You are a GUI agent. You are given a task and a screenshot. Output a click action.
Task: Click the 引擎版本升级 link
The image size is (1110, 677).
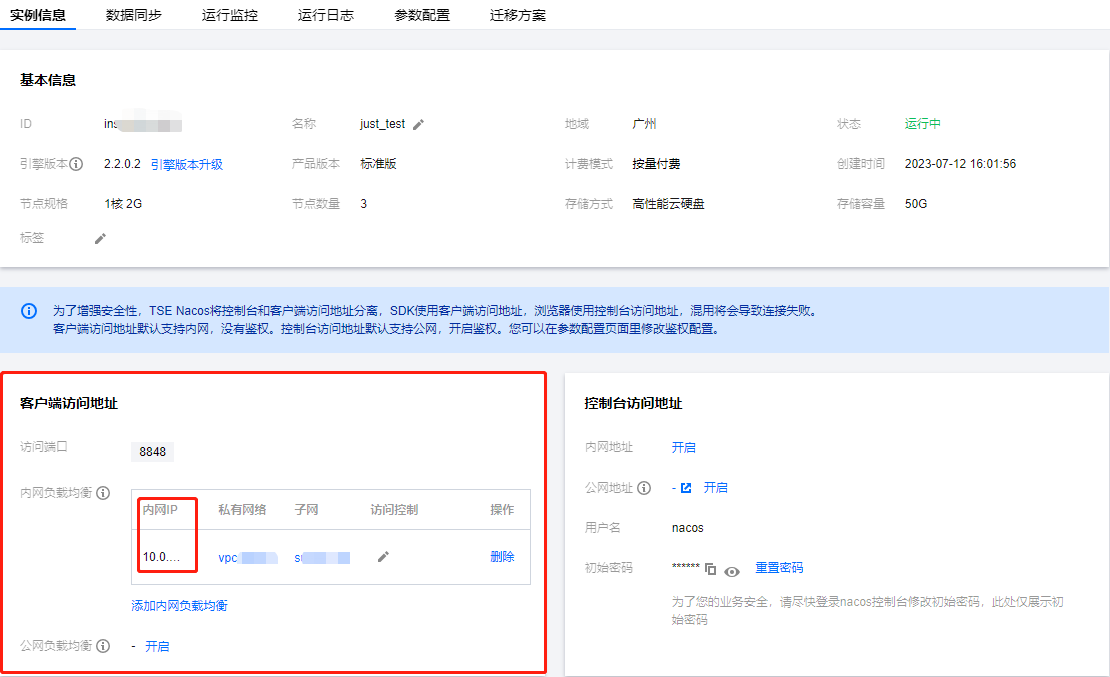pyautogui.click(x=186, y=164)
